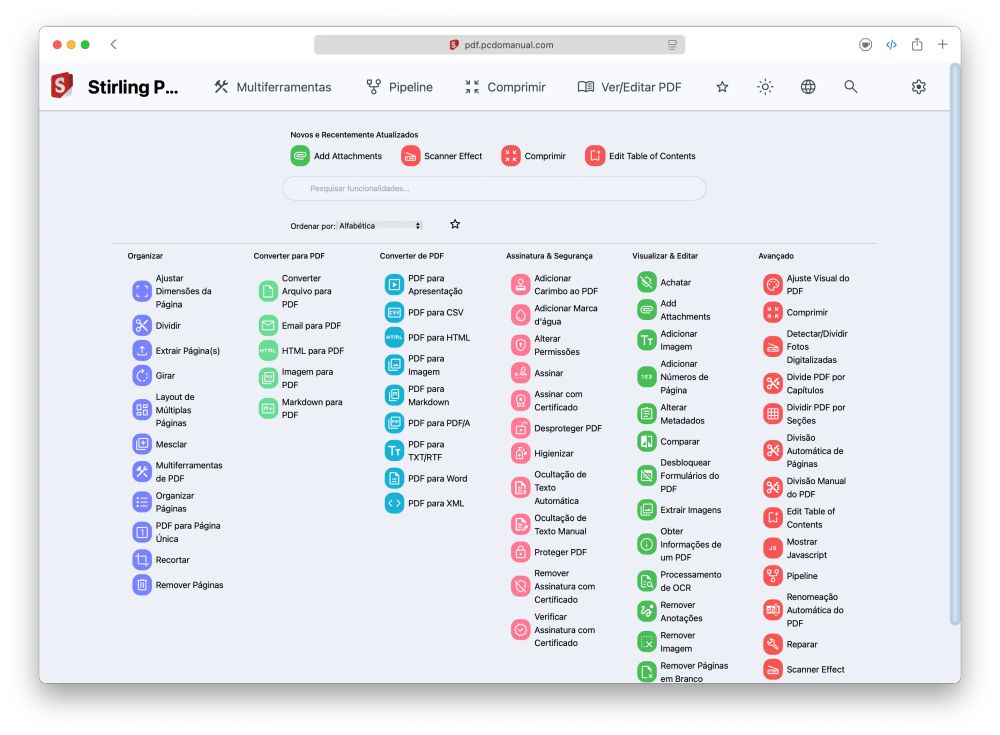Open settings gear in the navbar
The height and width of the screenshot is (735, 1000).
click(918, 87)
